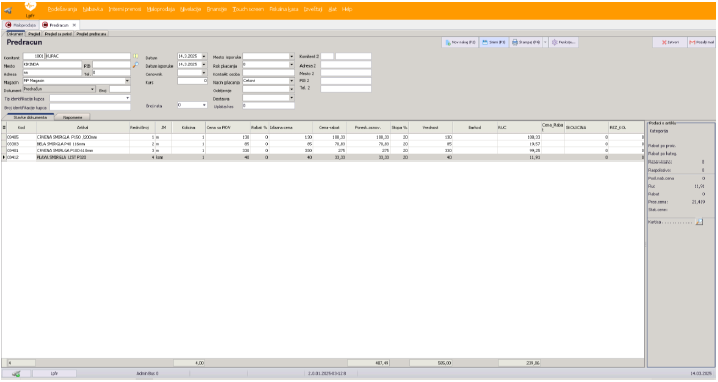This screenshot has height=382, width=718.
Task: Click the Kontakt osoba input field
Action: [268, 73]
